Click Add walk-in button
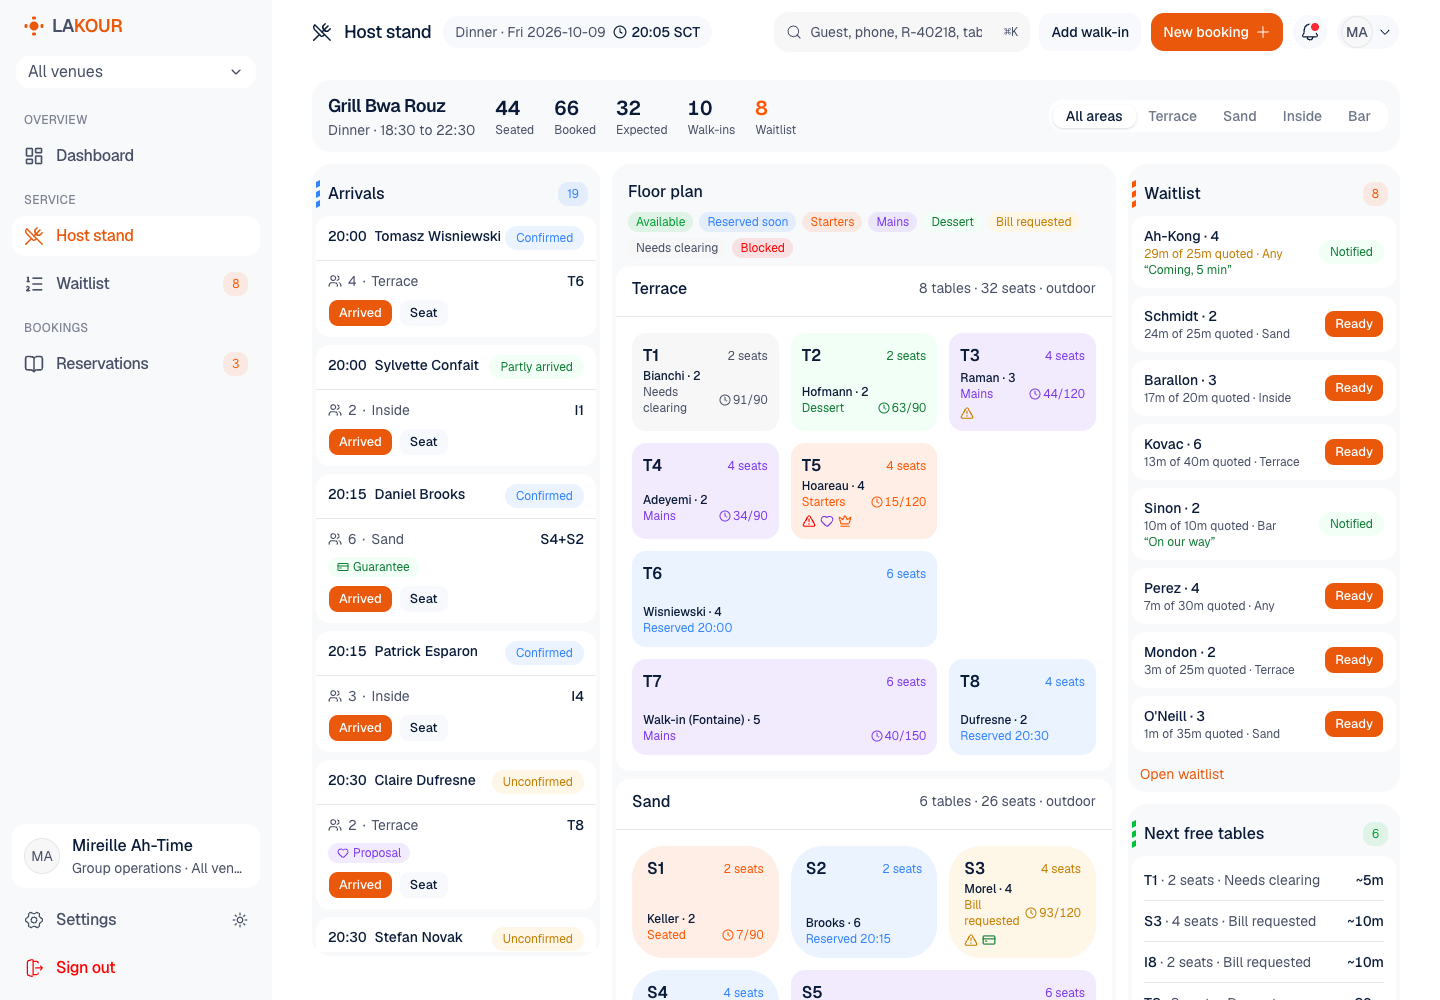Screen dimensions: 1440x1000 [1090, 32]
